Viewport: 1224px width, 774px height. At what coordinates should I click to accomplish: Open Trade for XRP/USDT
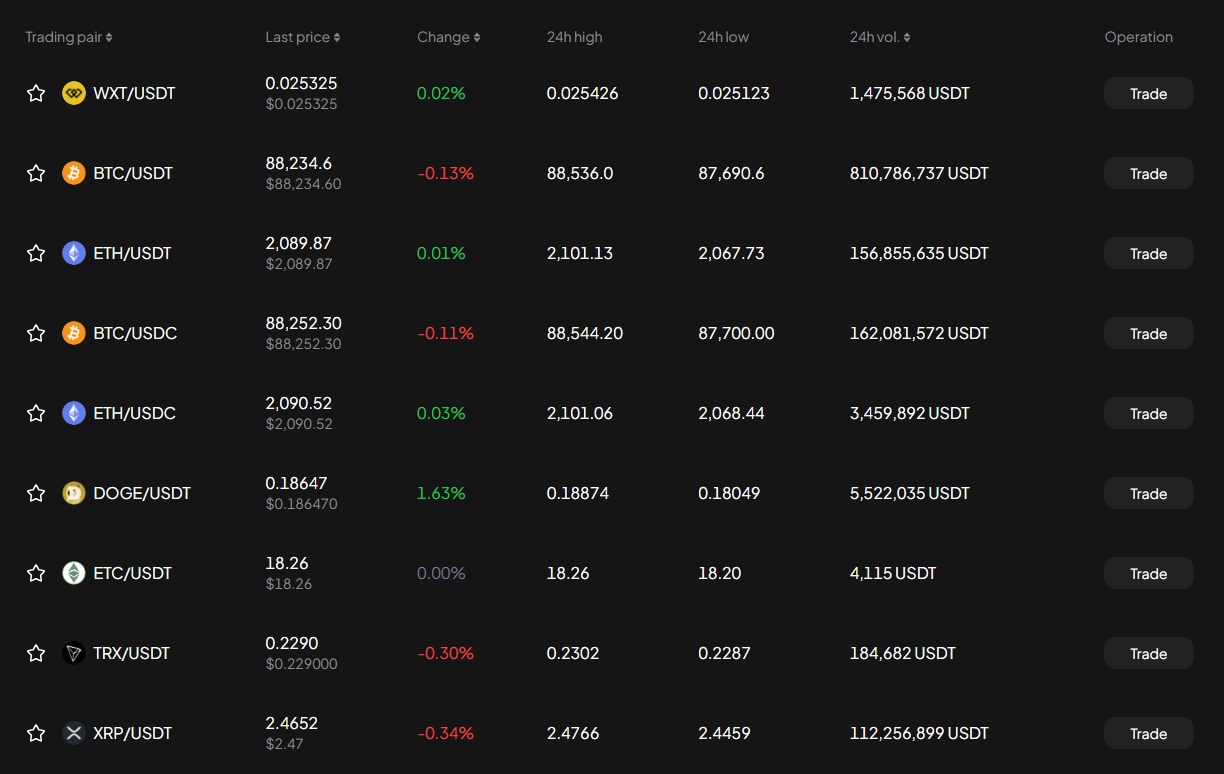[1148, 733]
